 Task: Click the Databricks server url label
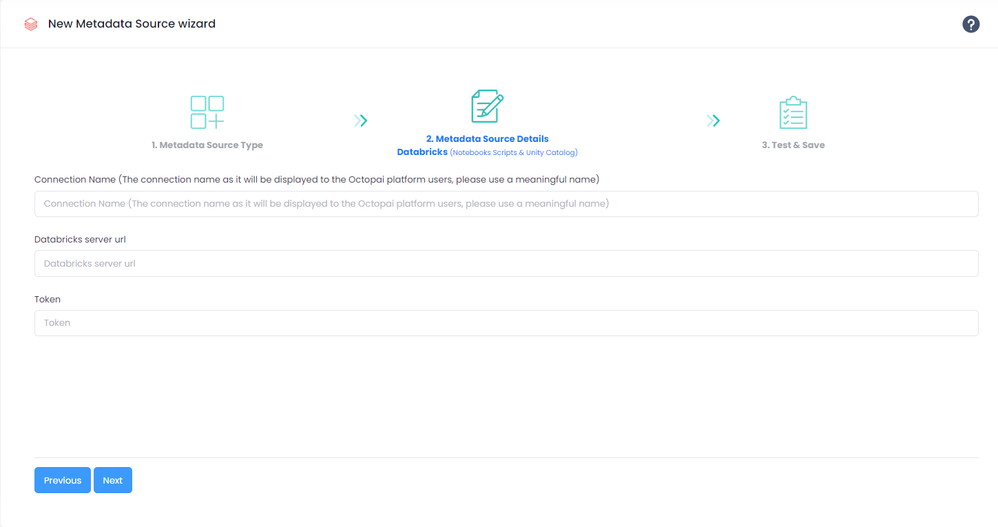click(80, 239)
